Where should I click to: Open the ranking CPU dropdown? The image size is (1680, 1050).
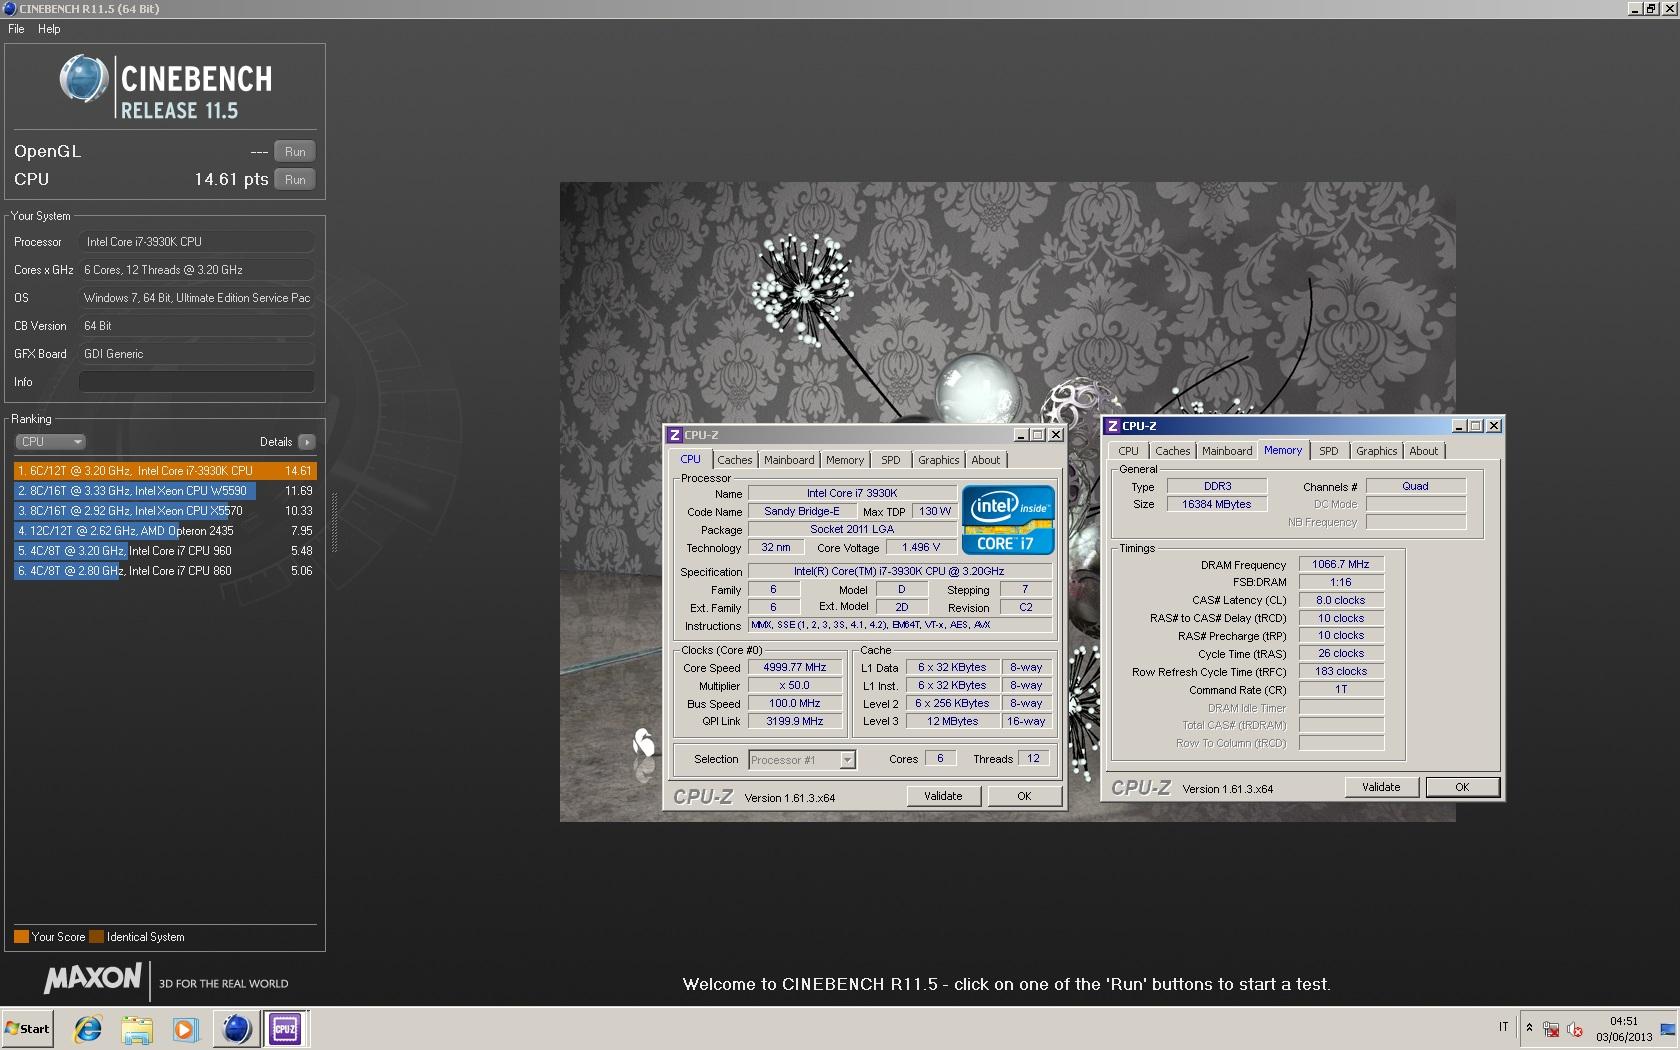pyautogui.click(x=50, y=442)
